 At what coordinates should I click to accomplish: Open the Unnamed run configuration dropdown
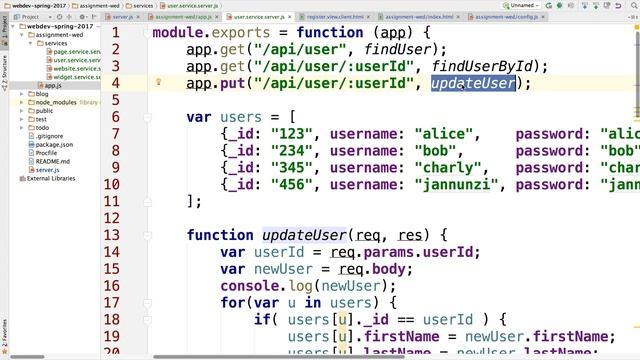coord(522,6)
